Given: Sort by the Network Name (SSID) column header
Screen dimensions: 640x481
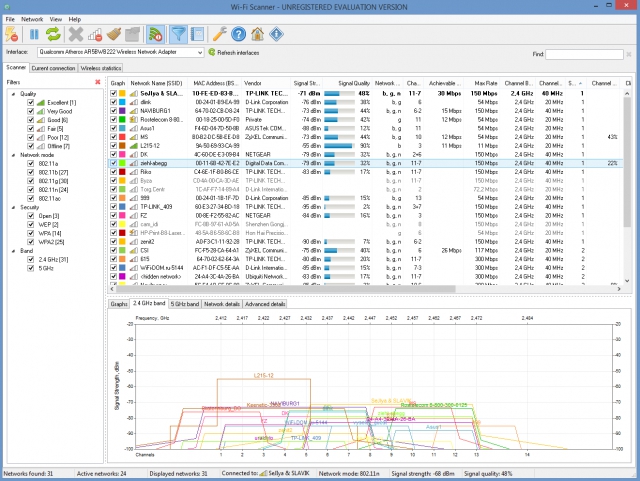Looking at the screenshot, I should [x=156, y=83].
